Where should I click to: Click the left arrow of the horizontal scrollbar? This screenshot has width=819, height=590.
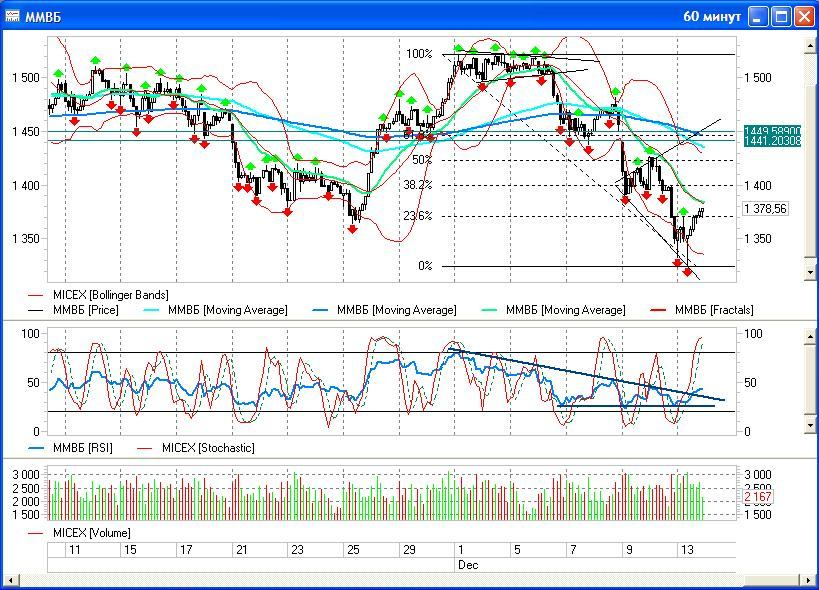[x=10, y=580]
